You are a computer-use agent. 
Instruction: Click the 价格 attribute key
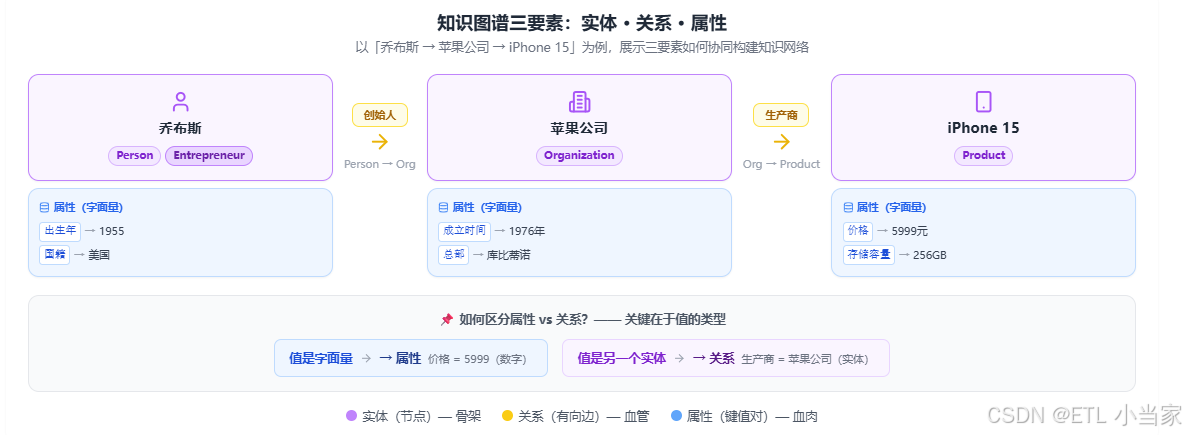(x=858, y=231)
